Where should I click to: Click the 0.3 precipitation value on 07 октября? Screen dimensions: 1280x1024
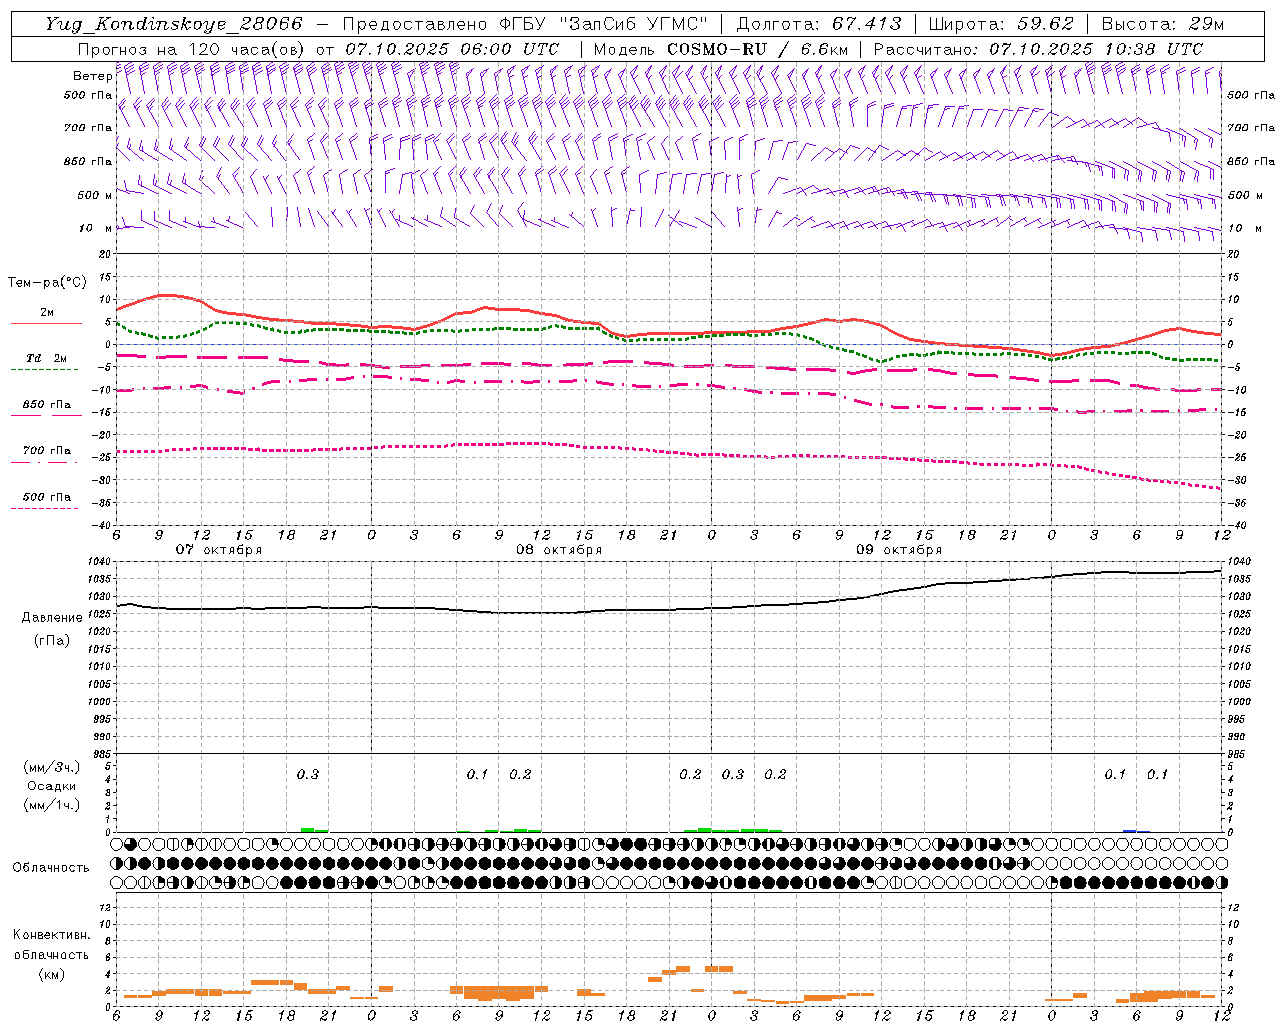[x=308, y=774]
